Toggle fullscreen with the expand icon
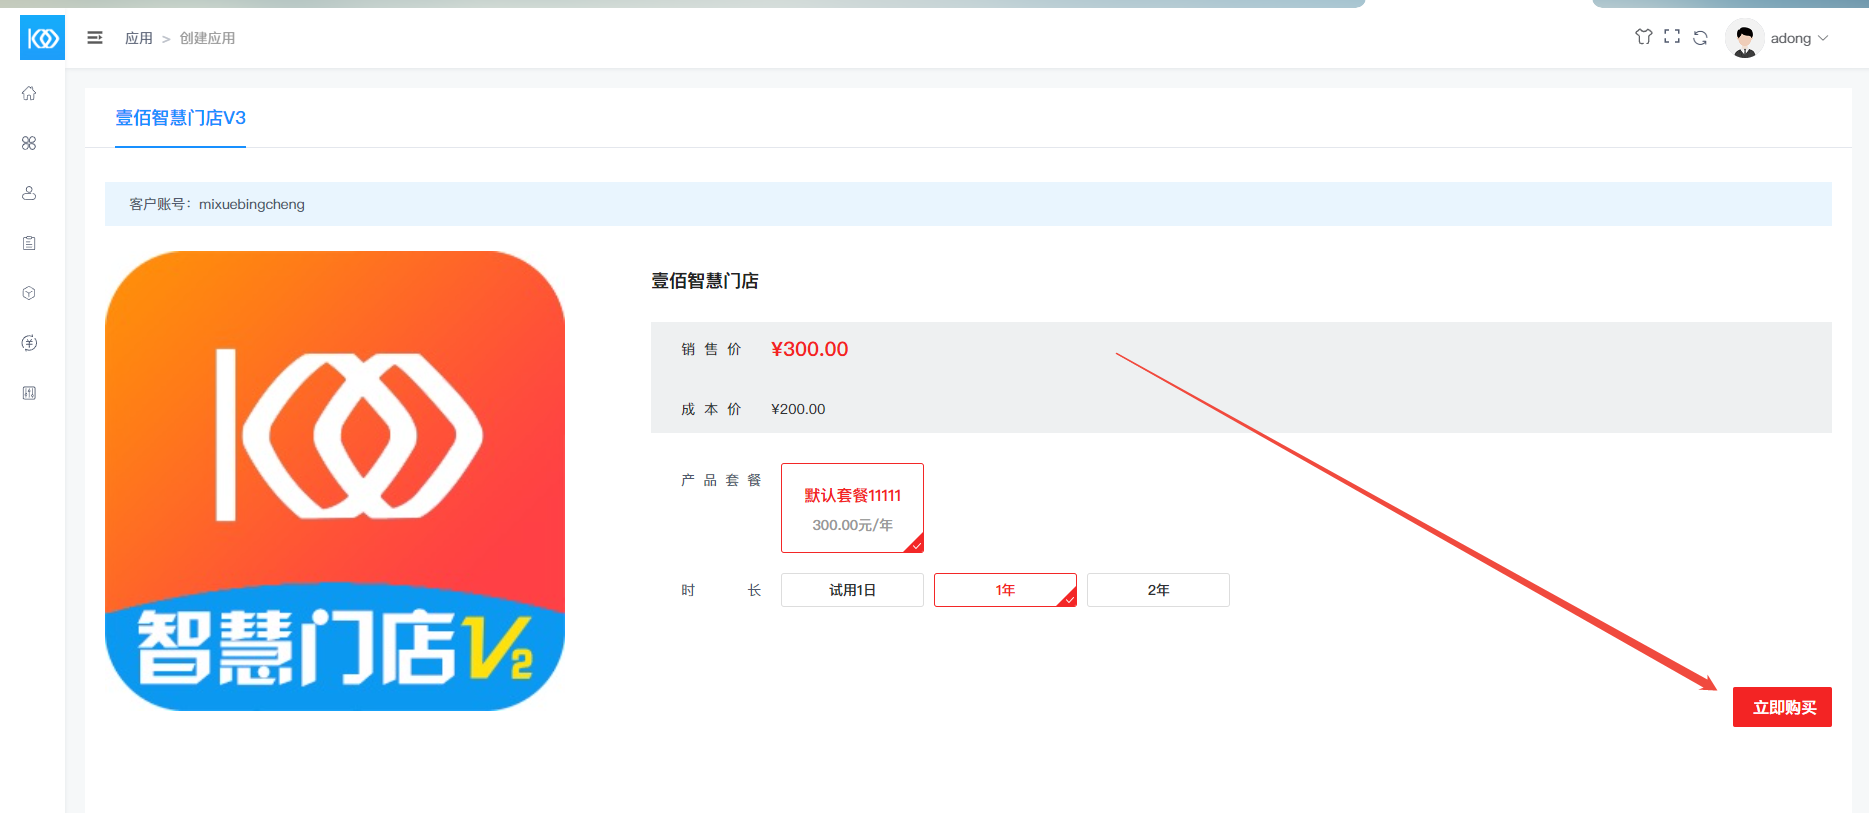This screenshot has width=1869, height=813. (1672, 37)
